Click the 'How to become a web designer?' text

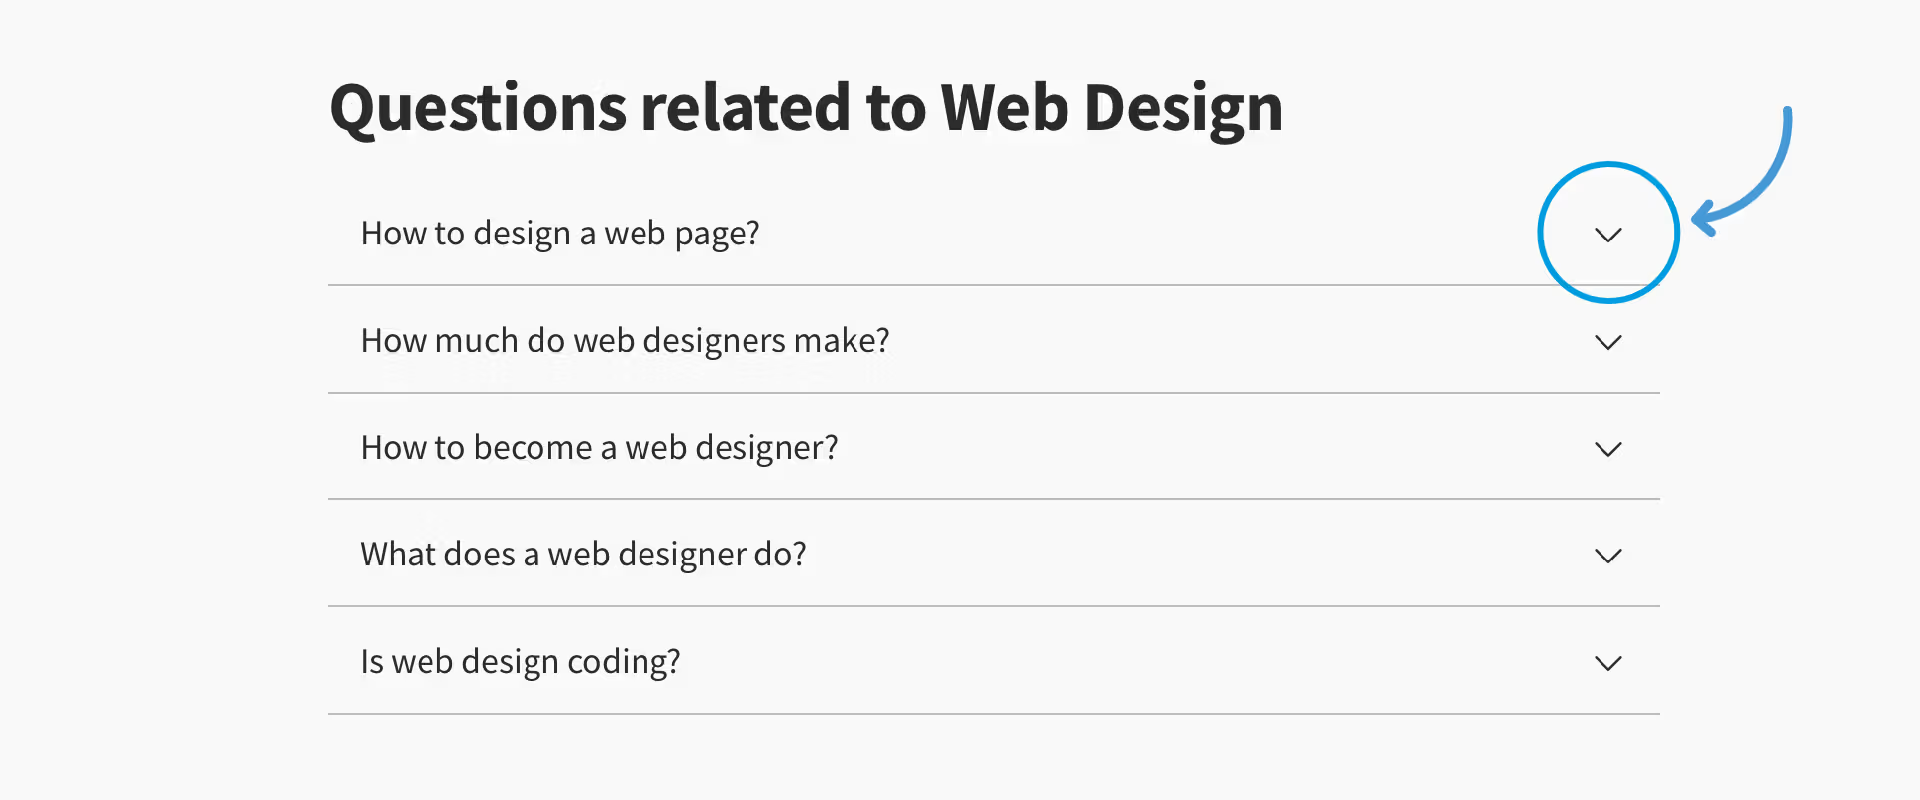599,448
